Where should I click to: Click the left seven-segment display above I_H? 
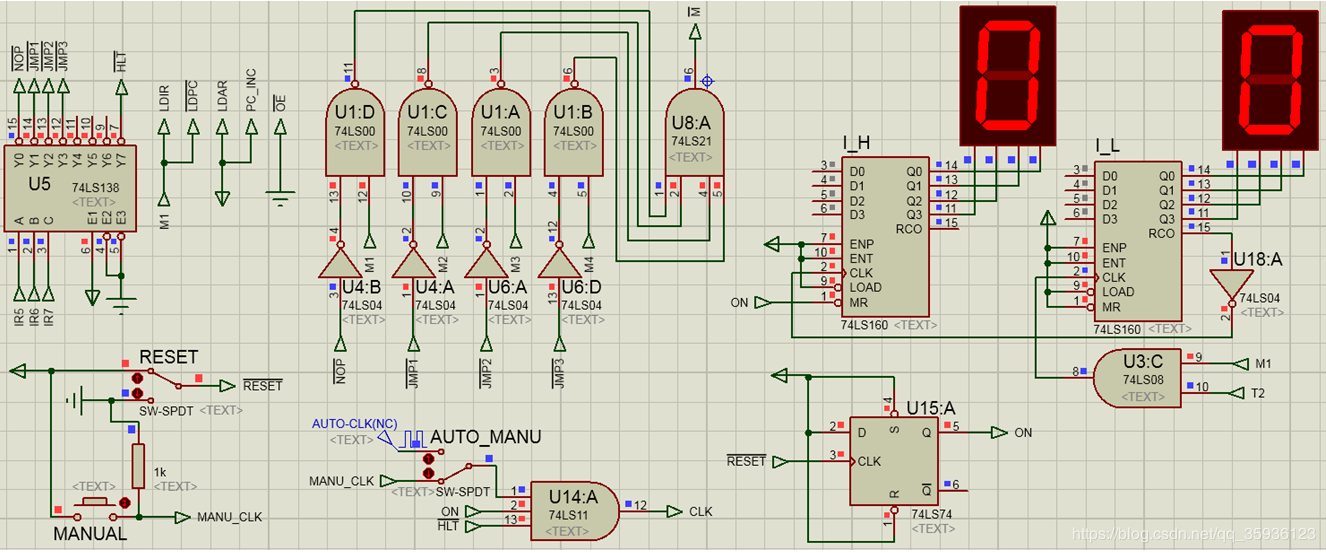click(x=1007, y=75)
